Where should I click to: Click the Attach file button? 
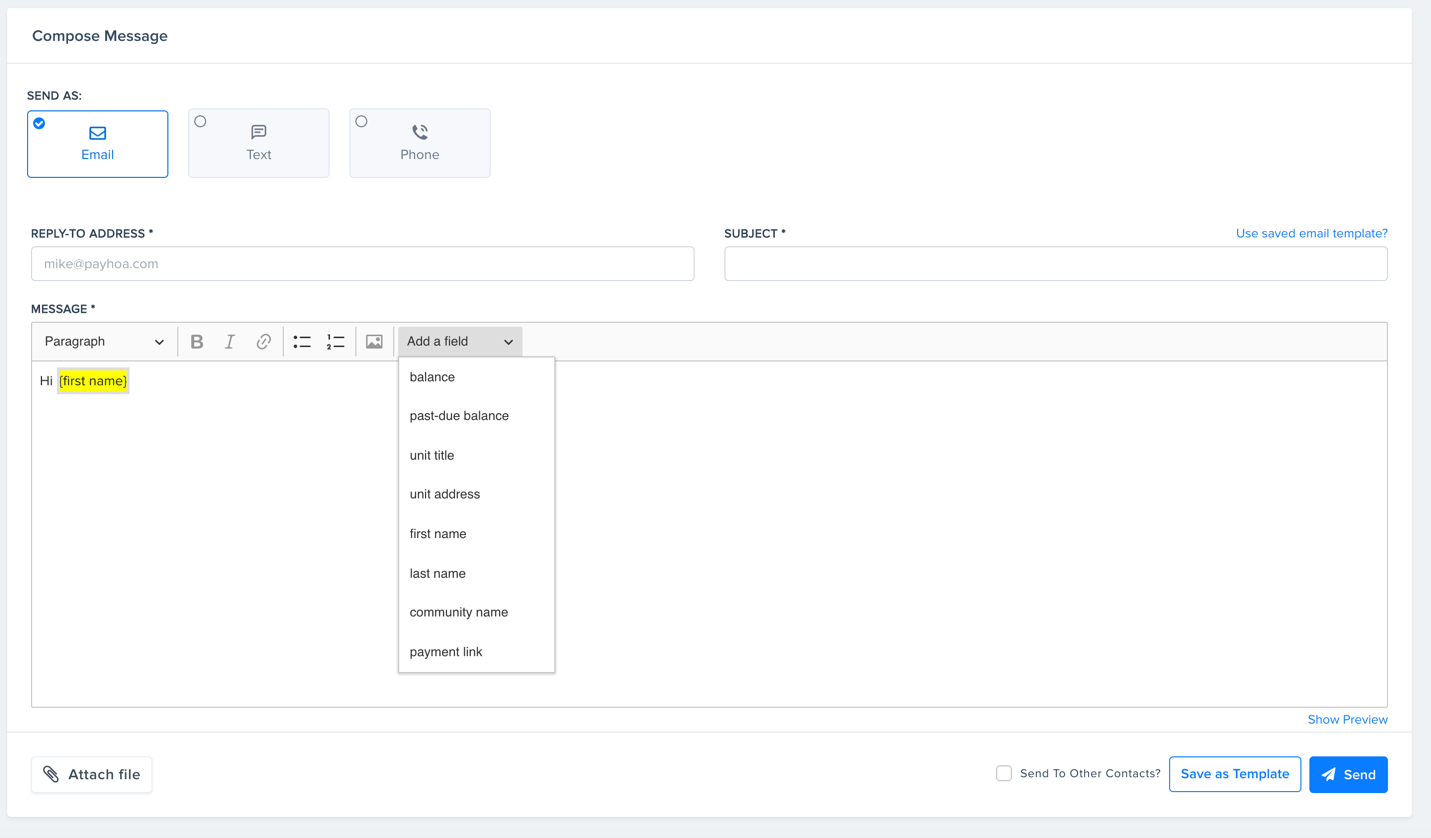[x=92, y=775]
